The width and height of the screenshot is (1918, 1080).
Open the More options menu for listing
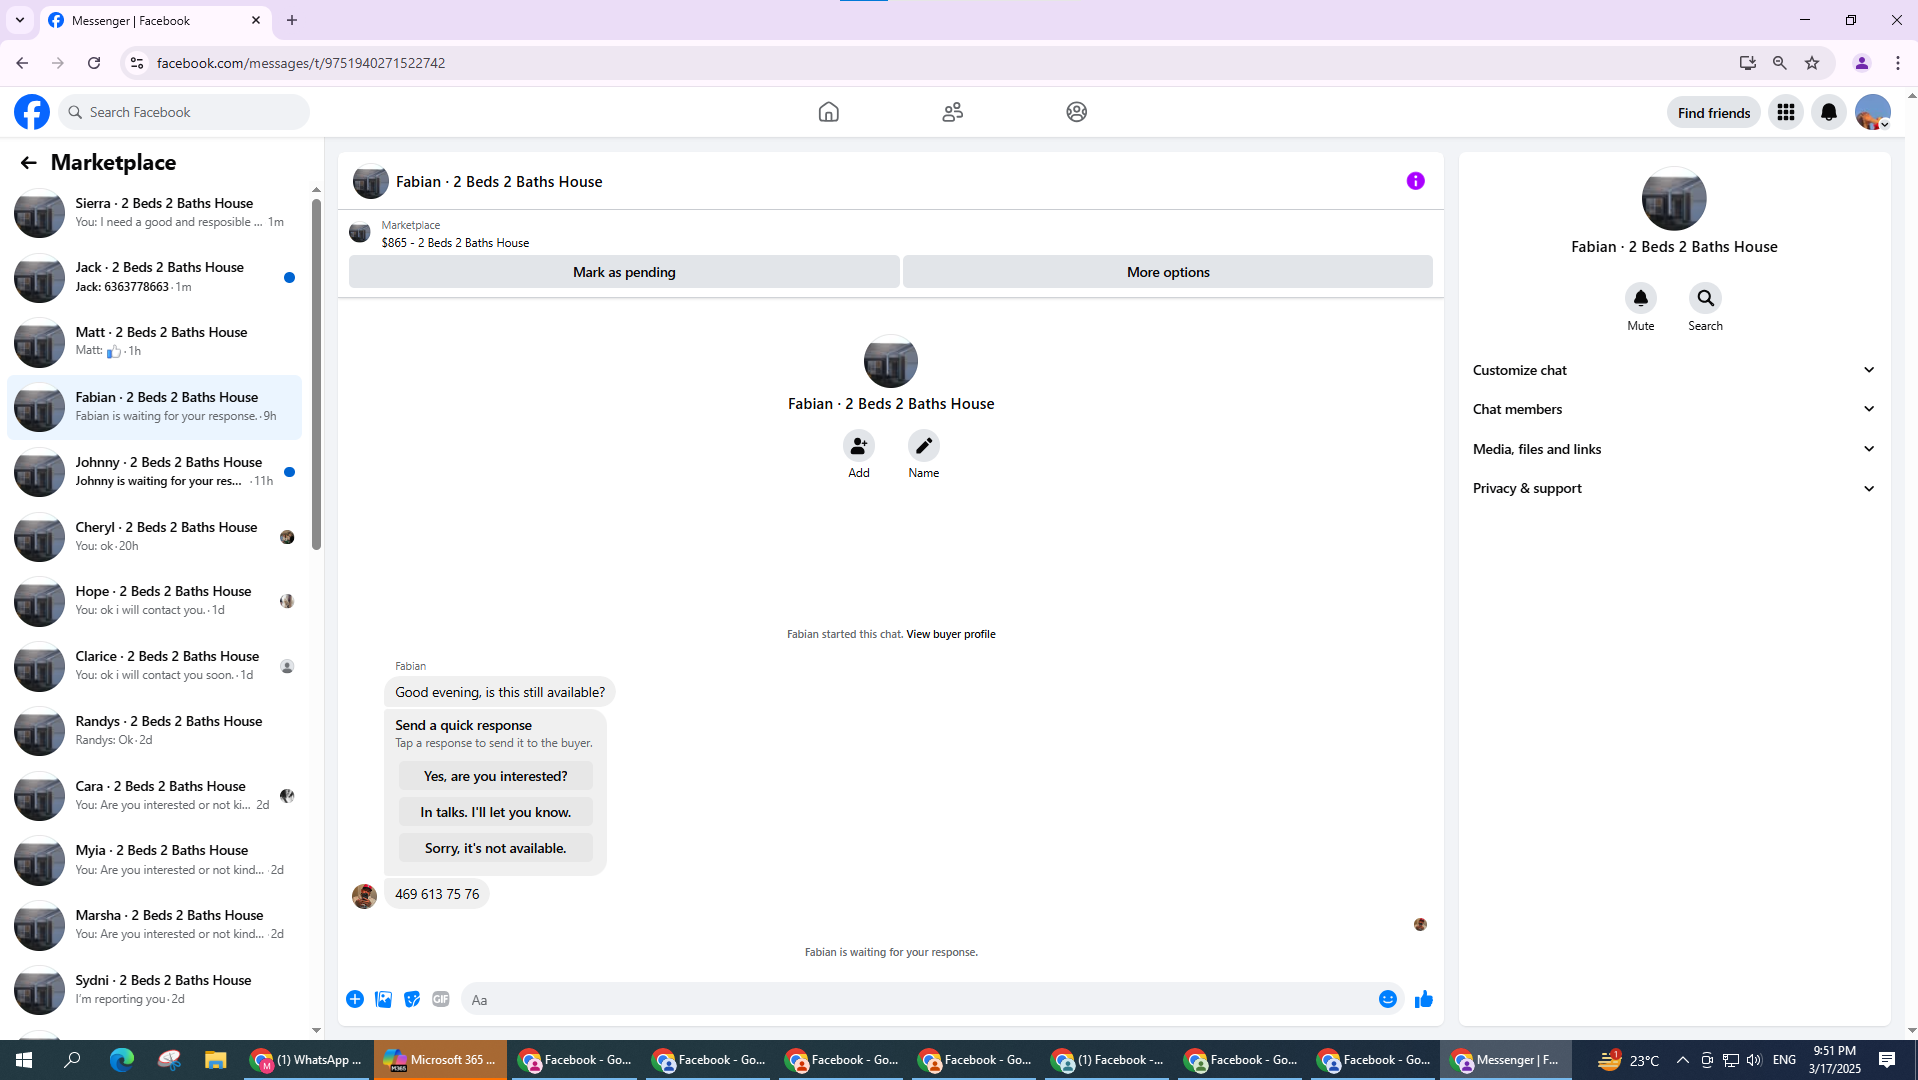coord(1167,272)
